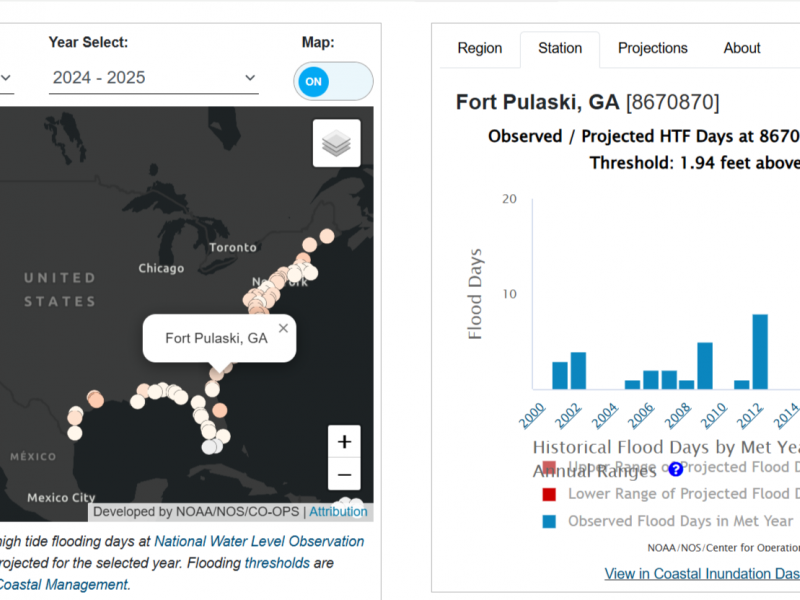Switch to the Projections tab
The width and height of the screenshot is (800, 600).
click(652, 48)
